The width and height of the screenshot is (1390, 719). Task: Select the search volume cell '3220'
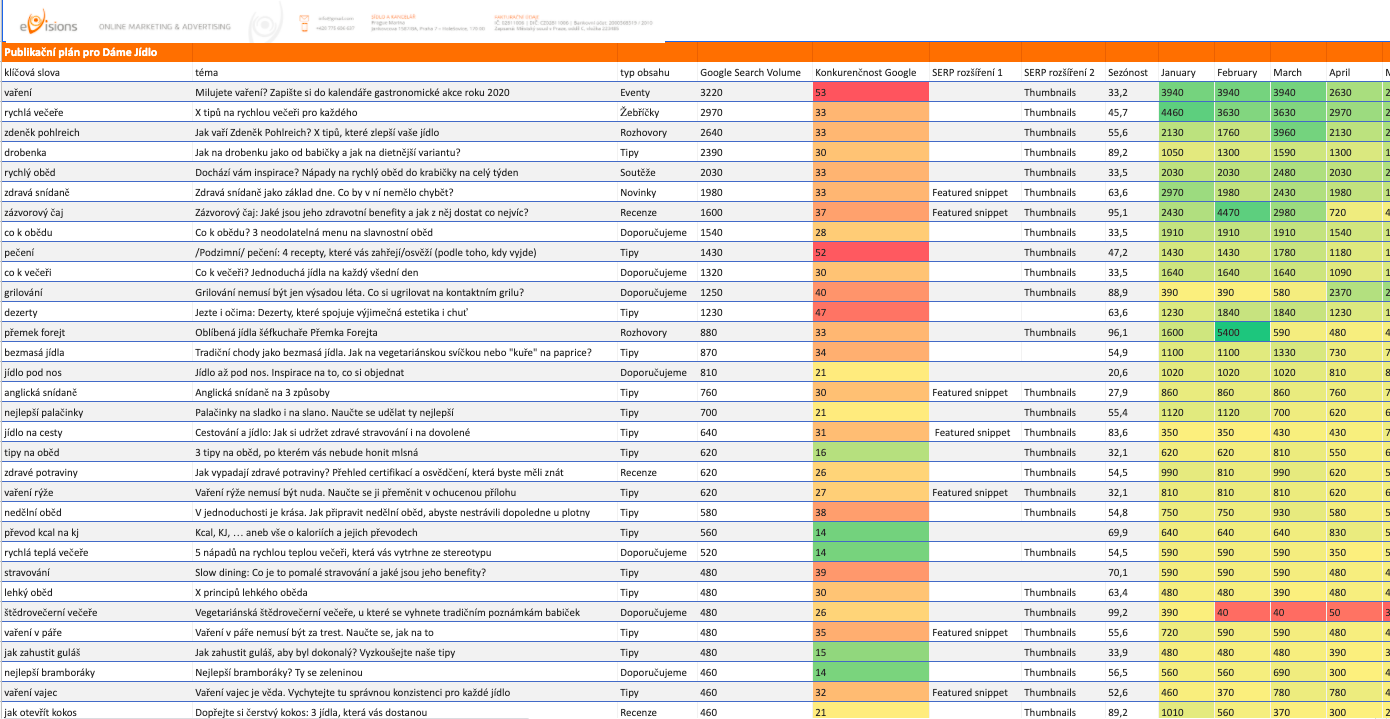coord(754,92)
